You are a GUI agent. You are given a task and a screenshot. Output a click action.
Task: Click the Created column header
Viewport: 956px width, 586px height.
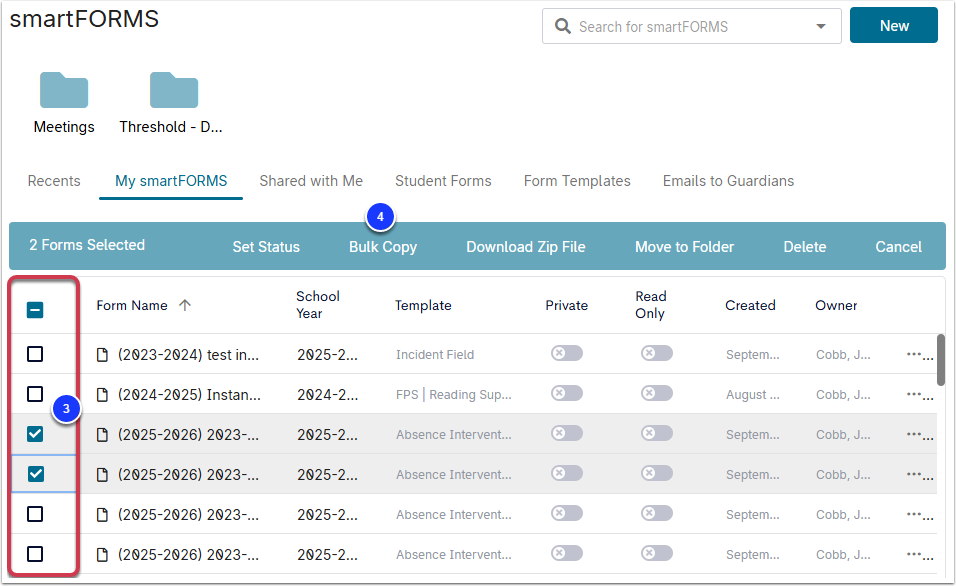point(750,306)
